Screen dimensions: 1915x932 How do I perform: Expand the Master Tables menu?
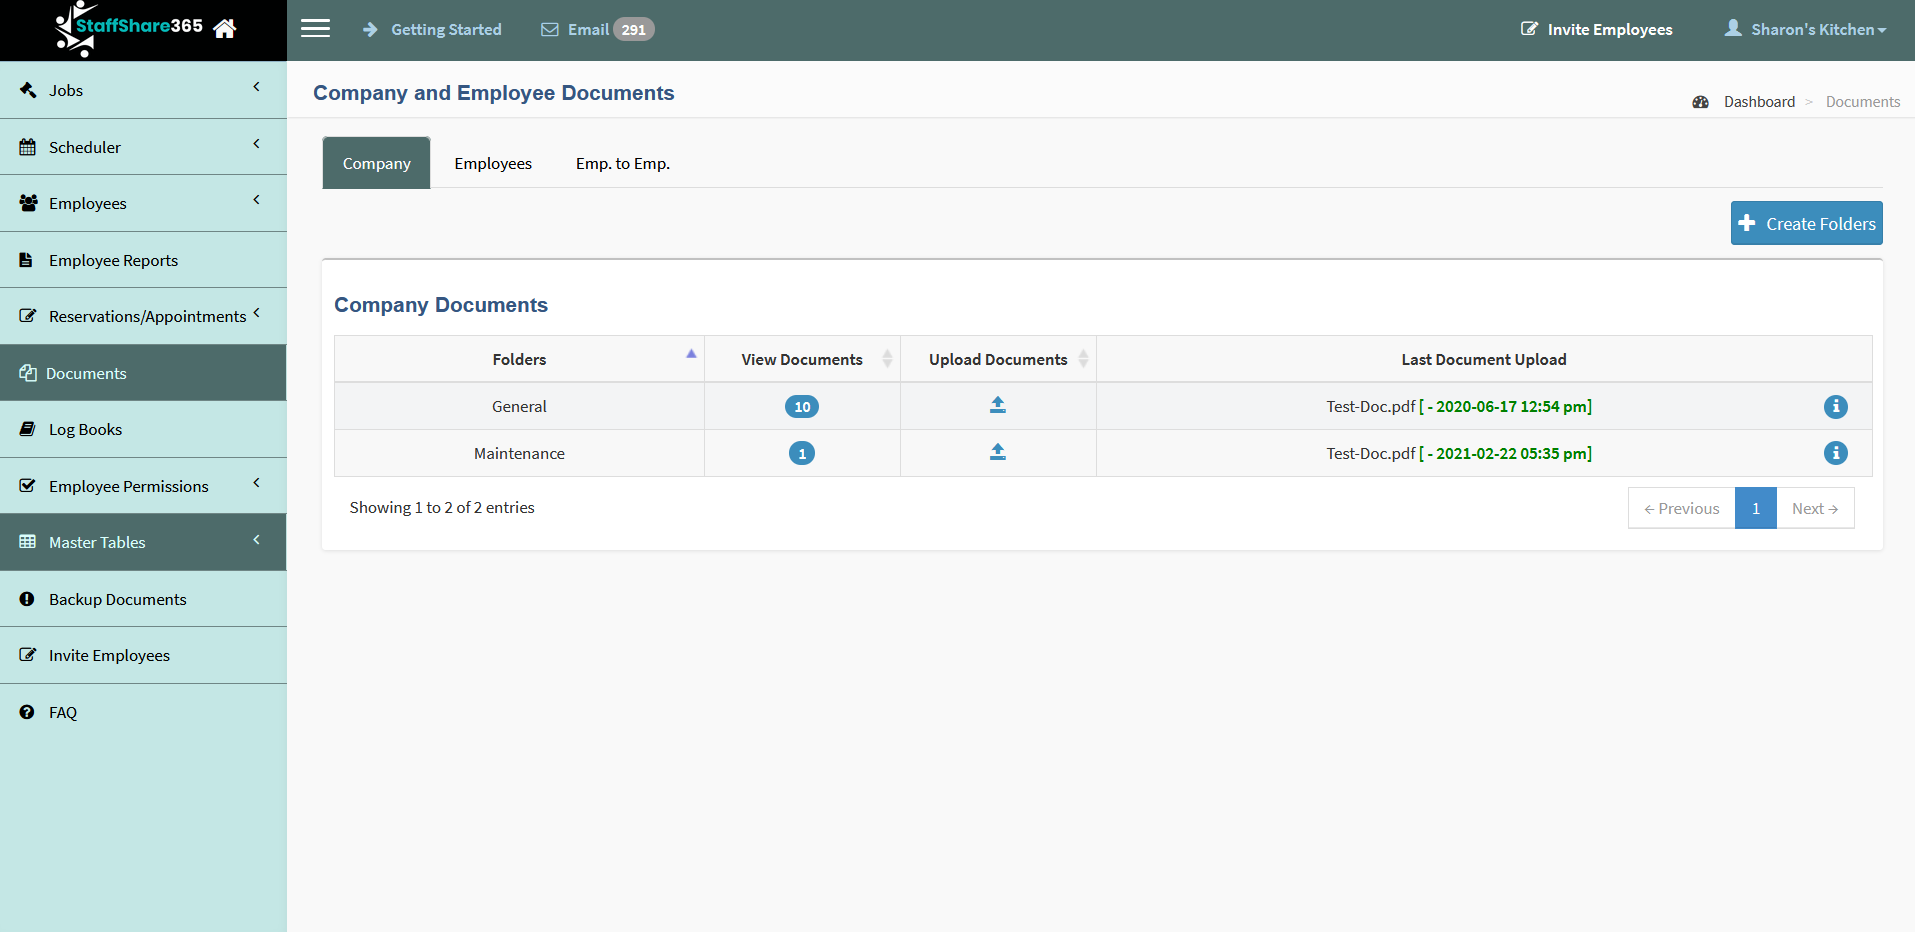coord(143,542)
